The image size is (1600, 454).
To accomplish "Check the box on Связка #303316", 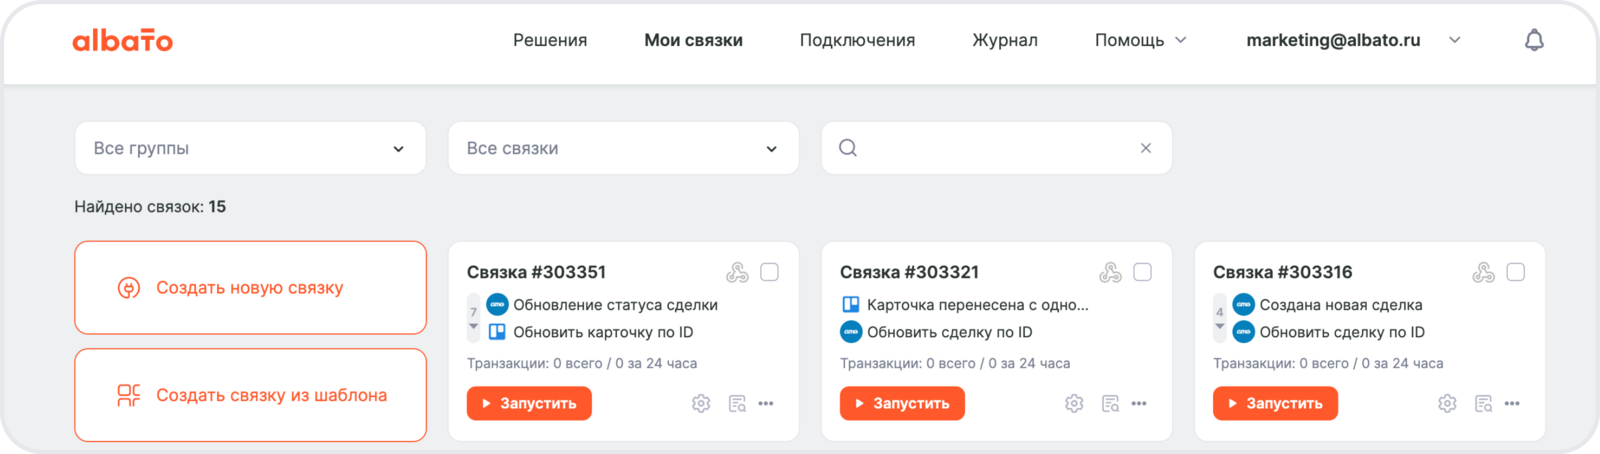I will coord(1515,272).
